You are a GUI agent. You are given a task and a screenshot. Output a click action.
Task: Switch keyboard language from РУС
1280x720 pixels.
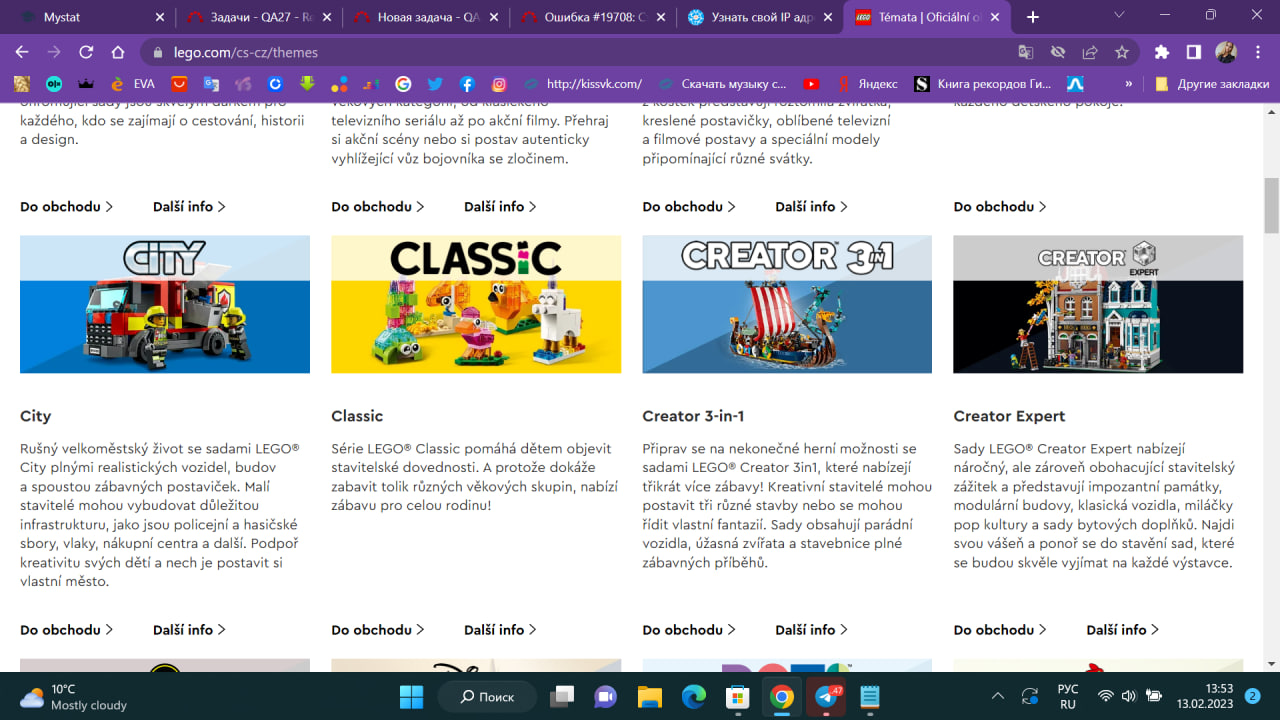(x=1068, y=696)
